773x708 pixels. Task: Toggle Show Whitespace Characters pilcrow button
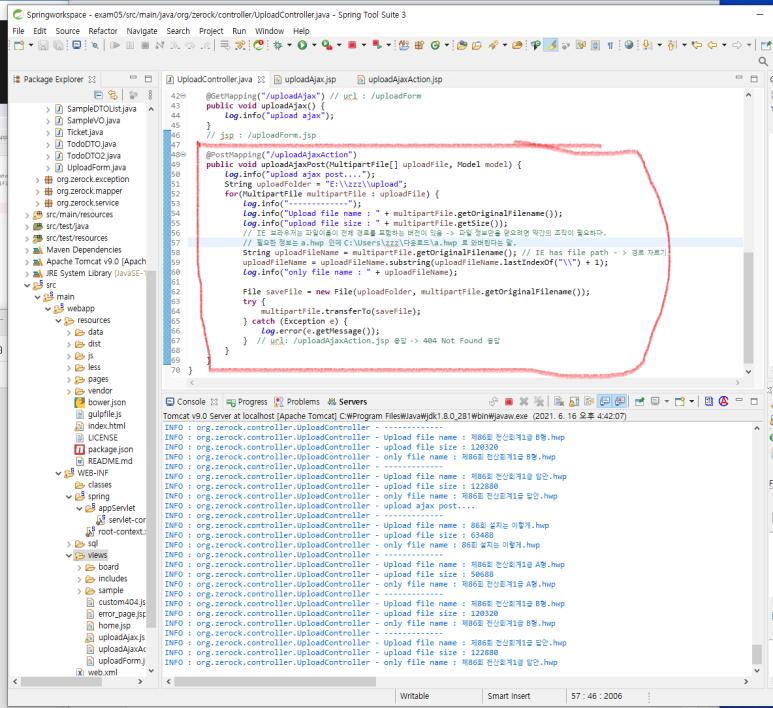[610, 45]
